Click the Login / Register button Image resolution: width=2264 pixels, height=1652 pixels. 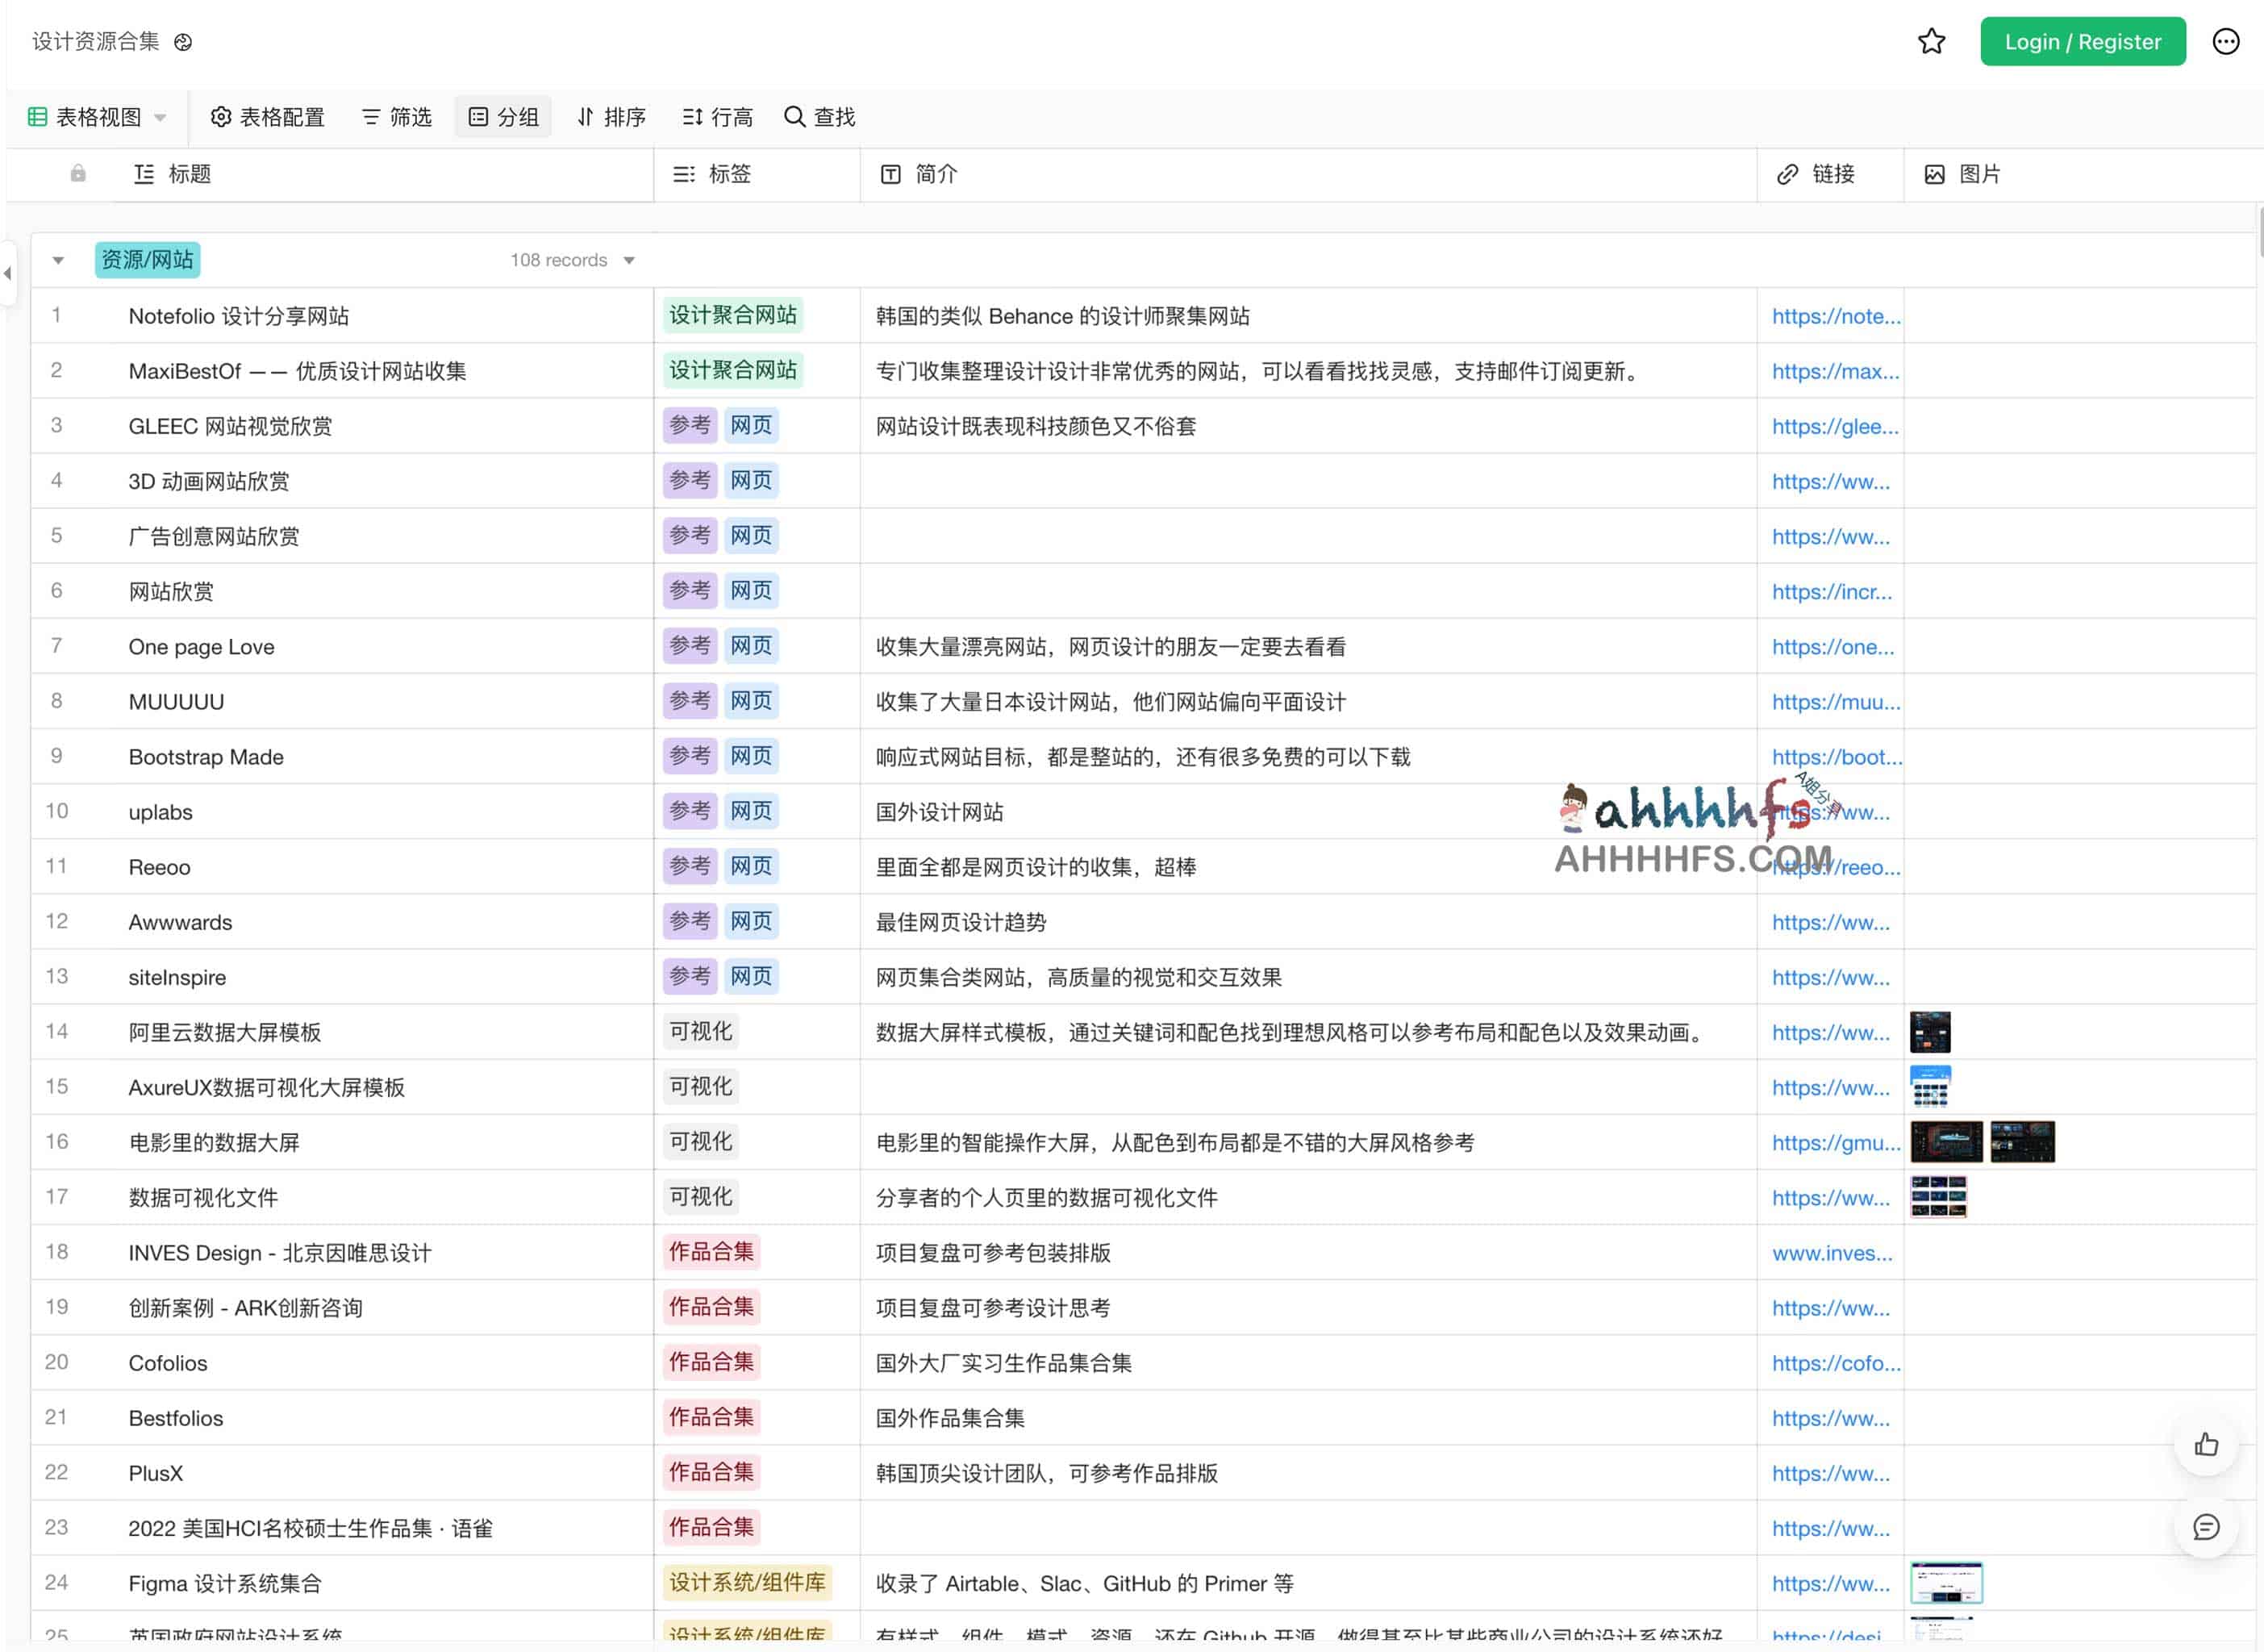[x=2082, y=42]
